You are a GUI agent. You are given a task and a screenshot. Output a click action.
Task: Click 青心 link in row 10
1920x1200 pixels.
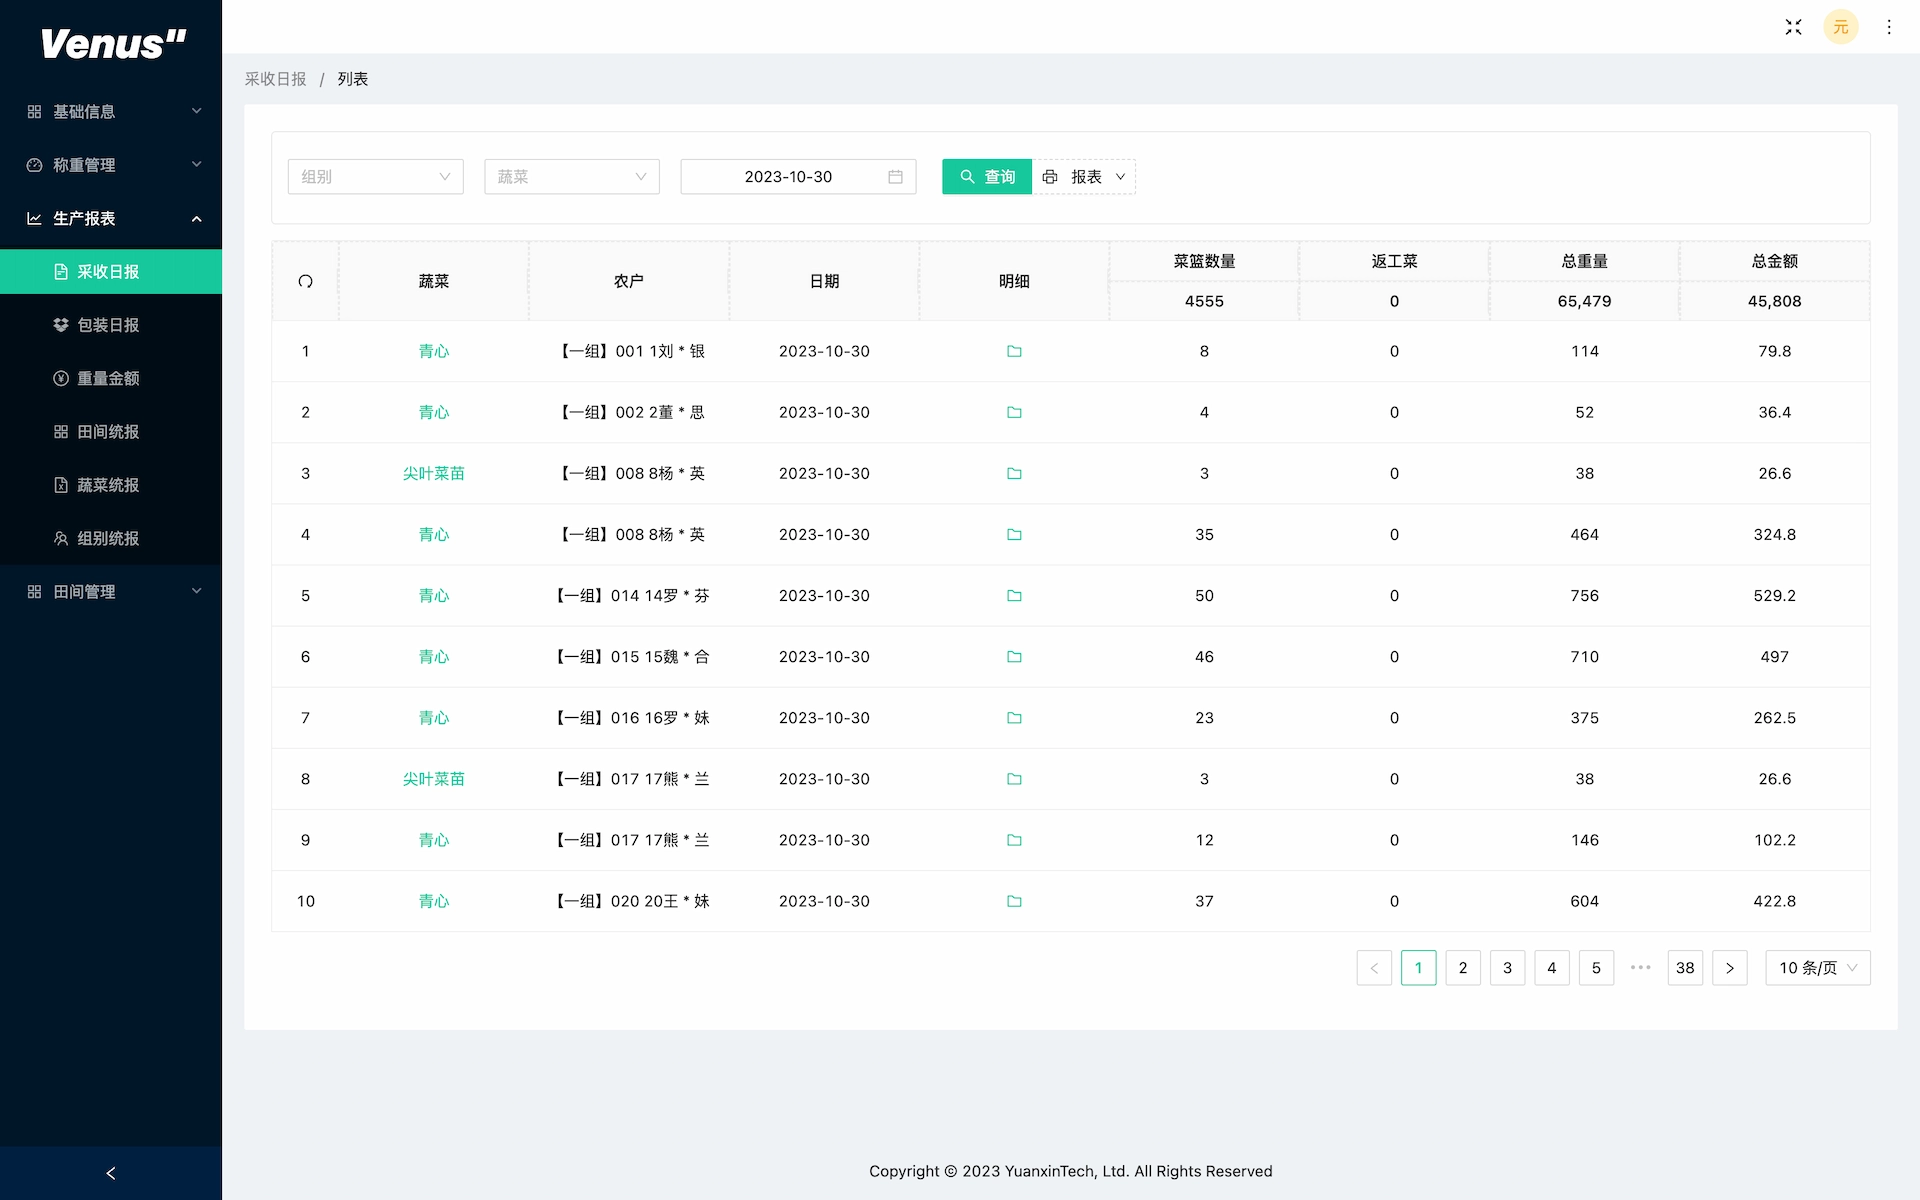click(434, 901)
